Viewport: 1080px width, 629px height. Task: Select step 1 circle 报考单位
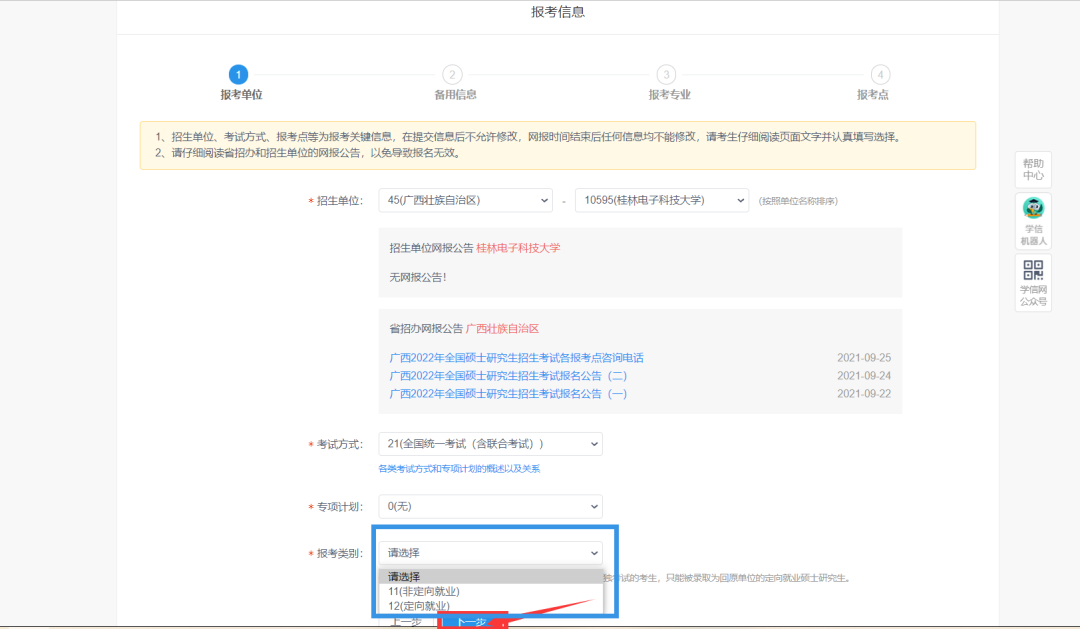coord(238,74)
